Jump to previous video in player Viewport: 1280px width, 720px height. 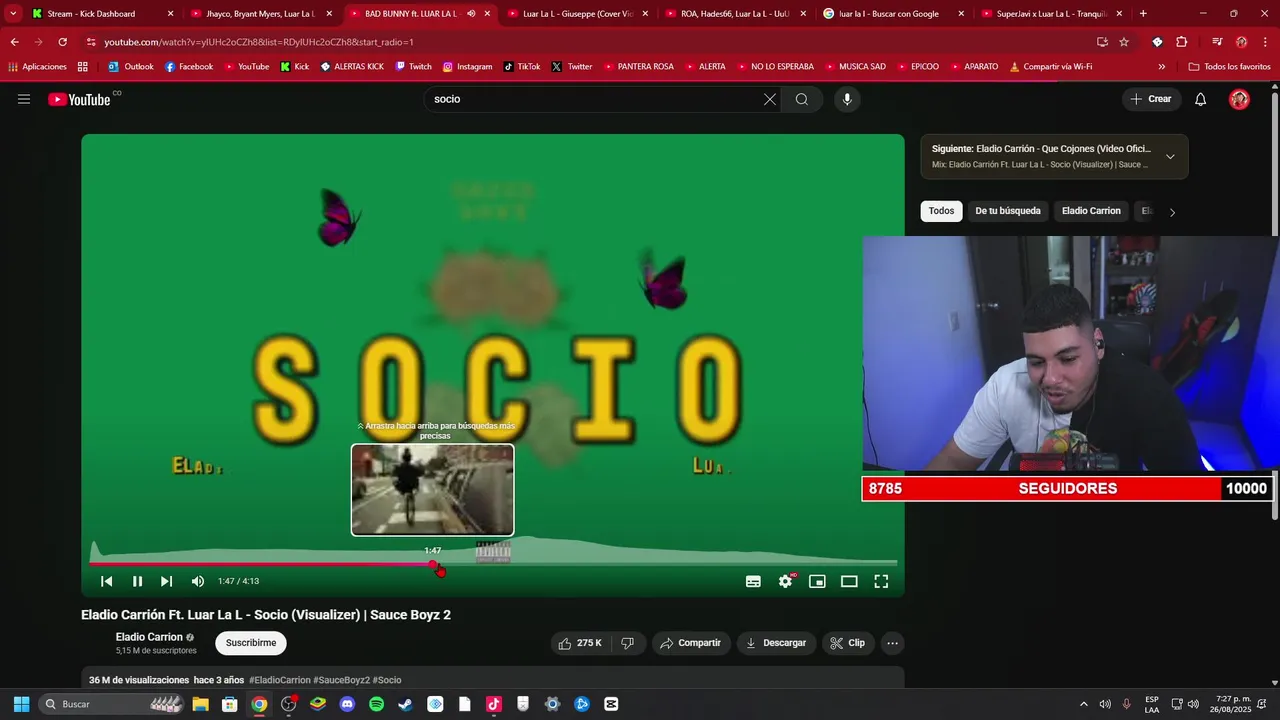107,581
